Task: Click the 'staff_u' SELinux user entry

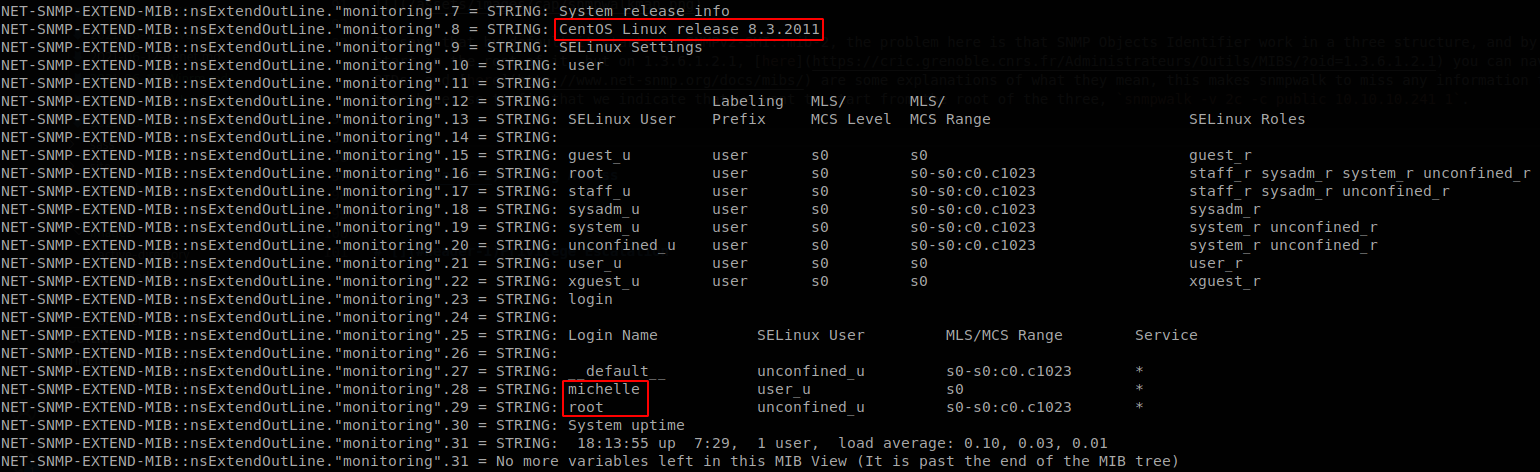Action: [599, 191]
